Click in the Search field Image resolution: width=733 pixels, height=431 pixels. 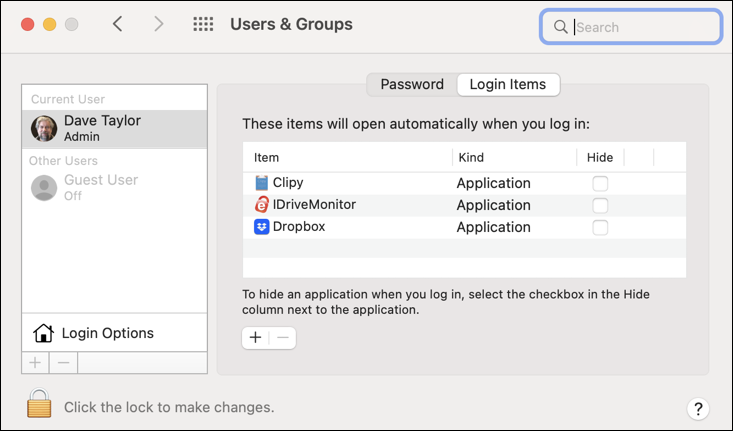[x=640, y=27]
